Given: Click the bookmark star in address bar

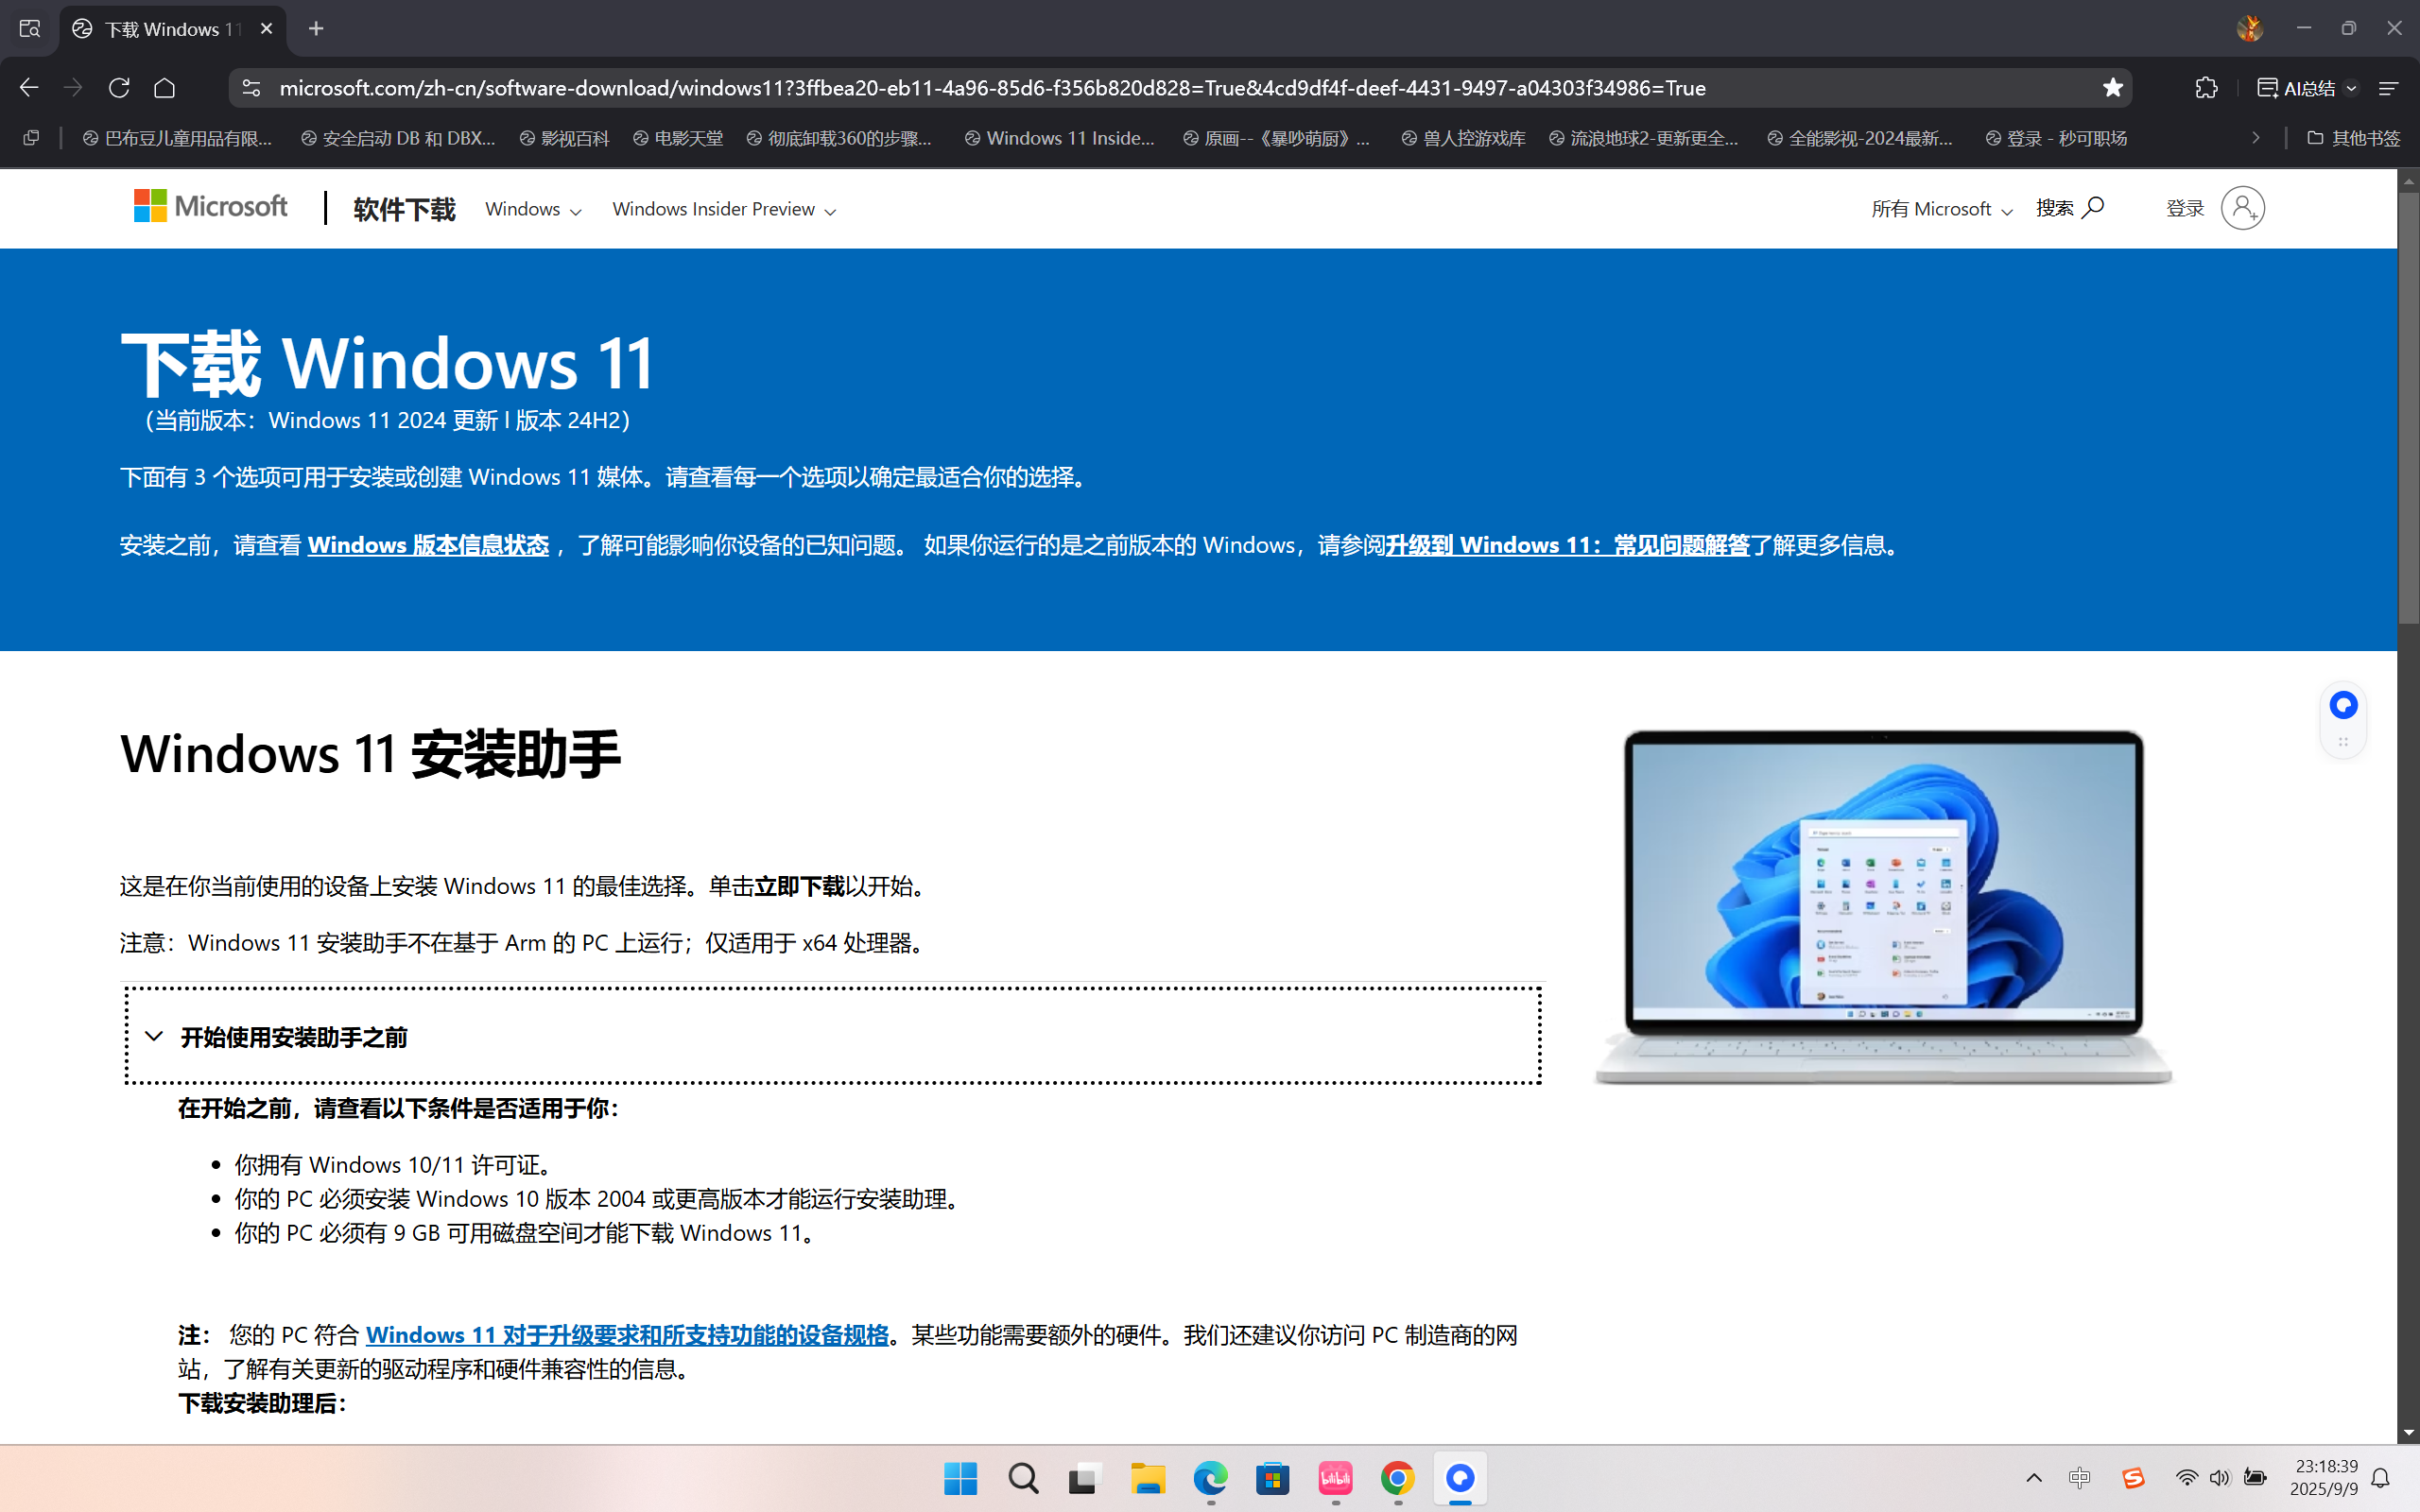Looking at the screenshot, I should click(x=2112, y=88).
